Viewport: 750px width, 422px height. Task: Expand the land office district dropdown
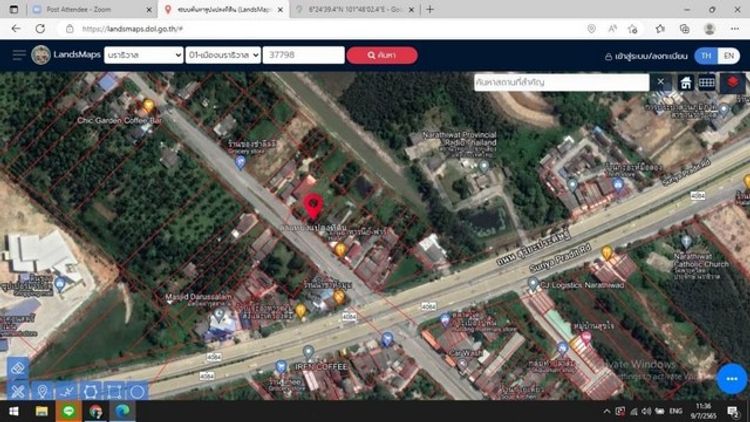click(x=222, y=55)
